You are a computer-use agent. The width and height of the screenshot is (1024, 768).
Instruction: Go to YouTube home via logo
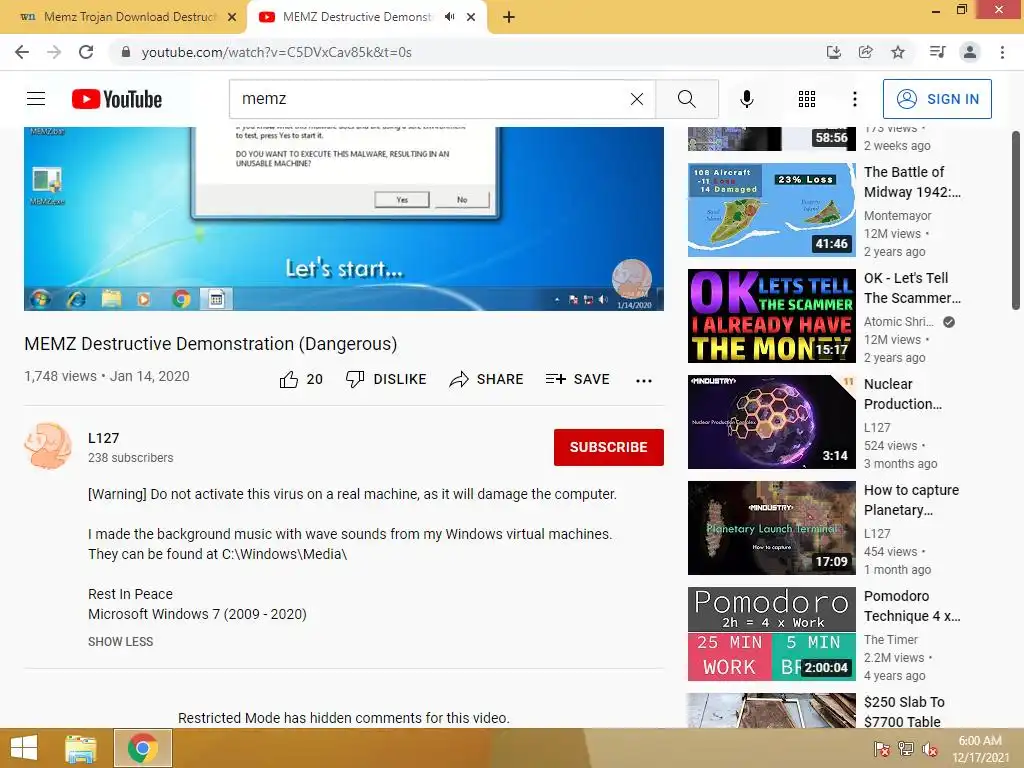pyautogui.click(x=117, y=99)
